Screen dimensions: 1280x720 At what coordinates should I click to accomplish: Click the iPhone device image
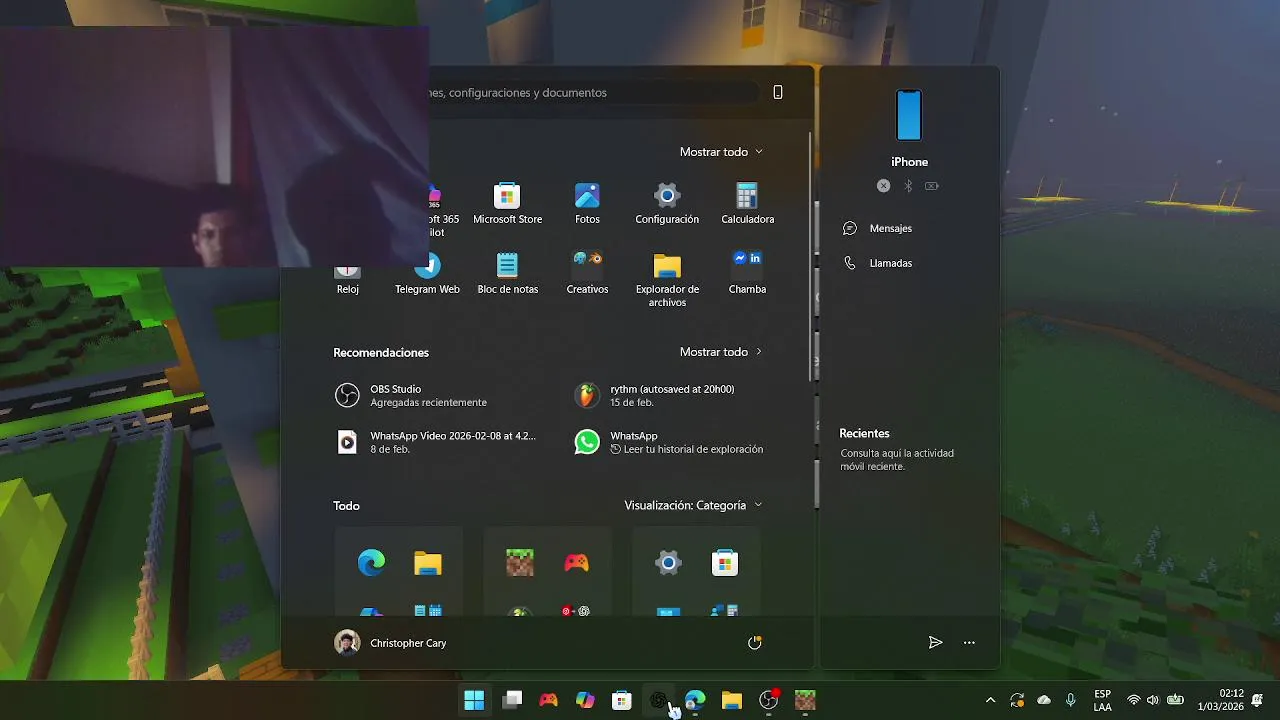[x=909, y=115]
